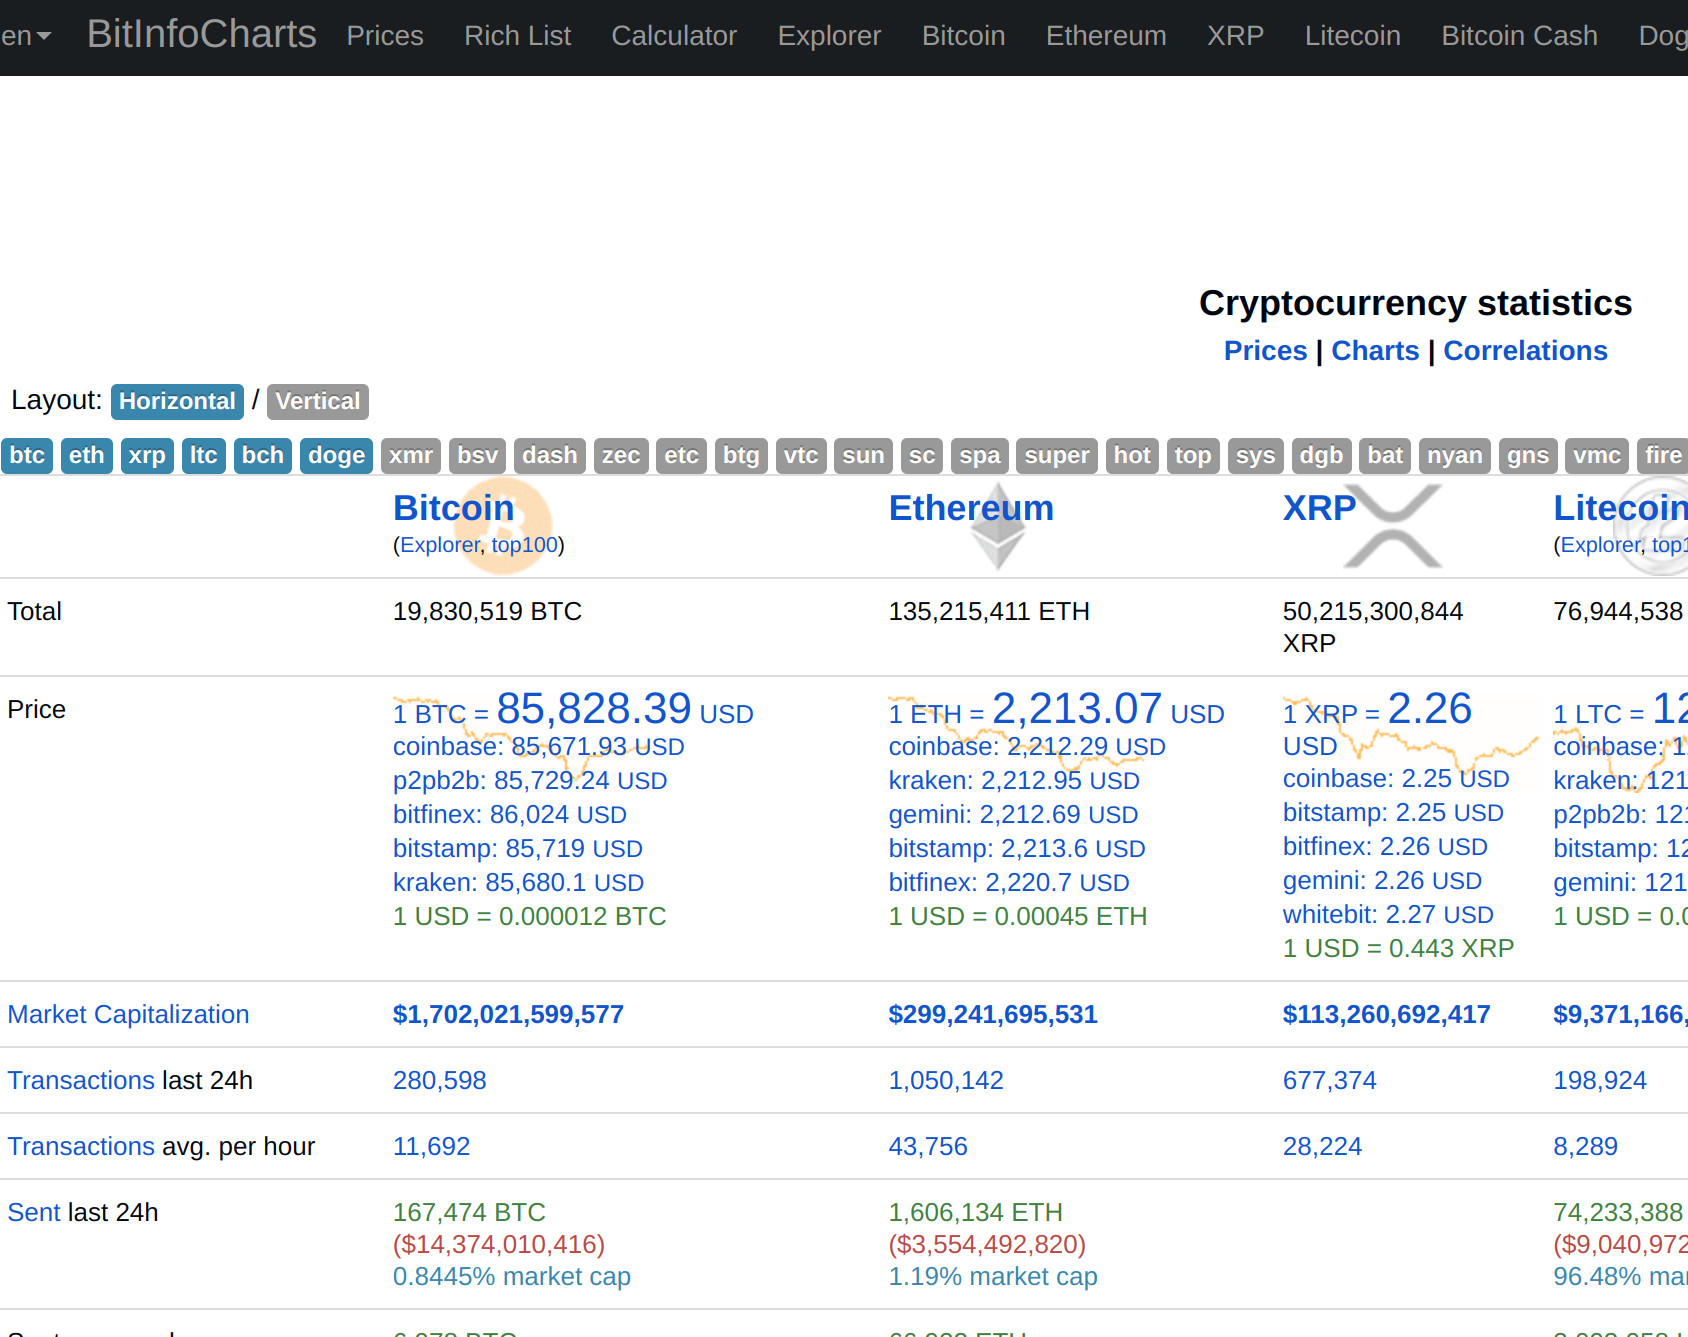Screen dimensions: 1688x1337
Task: Click the BitInfoCharts site logo
Action: pos(201,34)
